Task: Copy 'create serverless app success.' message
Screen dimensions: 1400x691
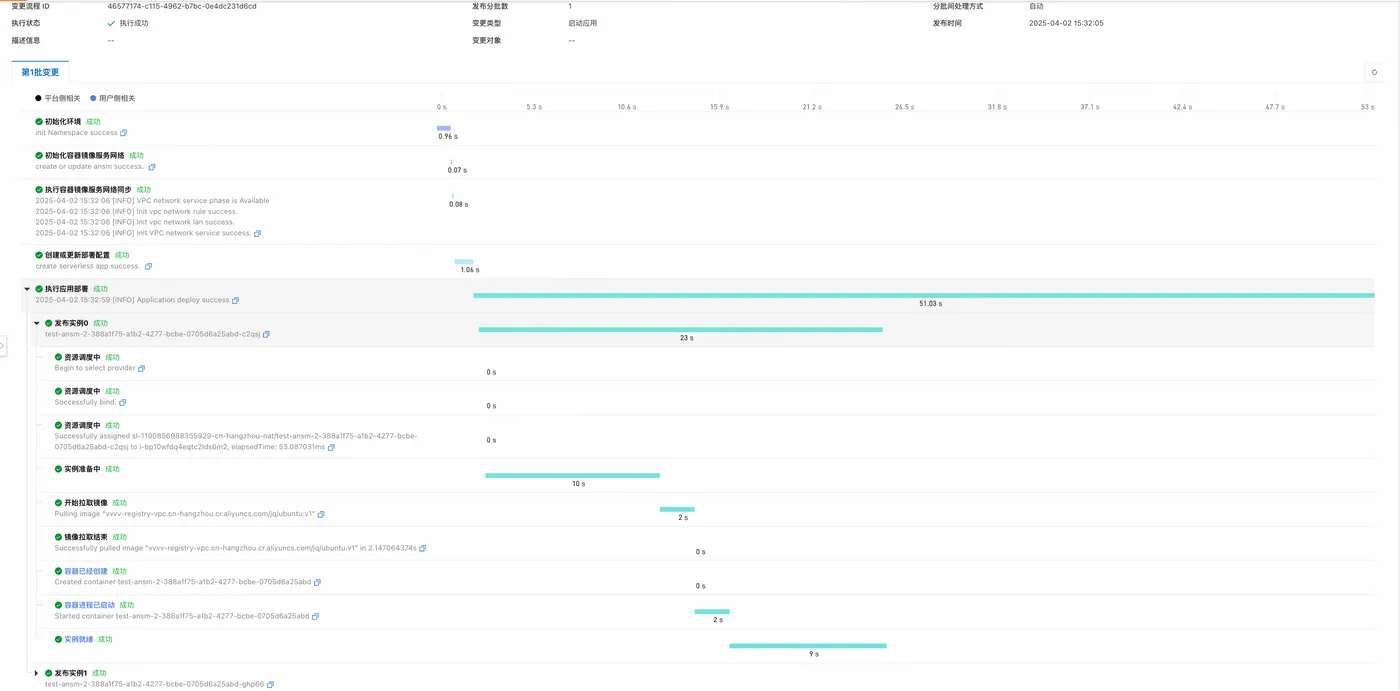Action: point(148,267)
